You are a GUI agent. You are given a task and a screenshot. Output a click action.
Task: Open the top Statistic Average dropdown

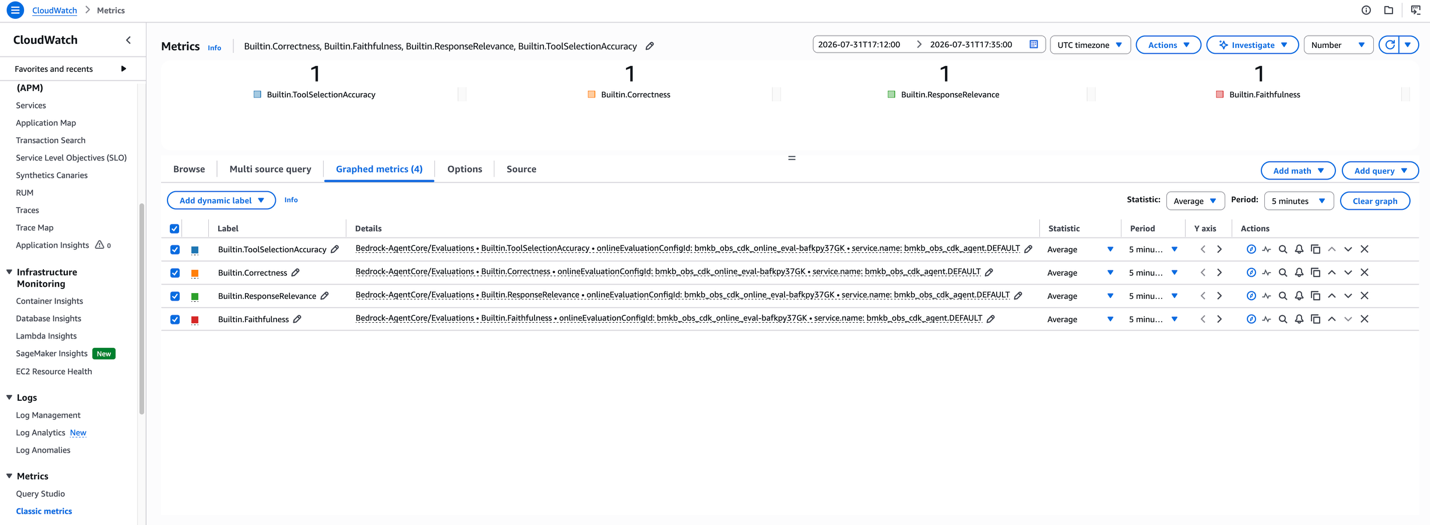[x=1195, y=201]
